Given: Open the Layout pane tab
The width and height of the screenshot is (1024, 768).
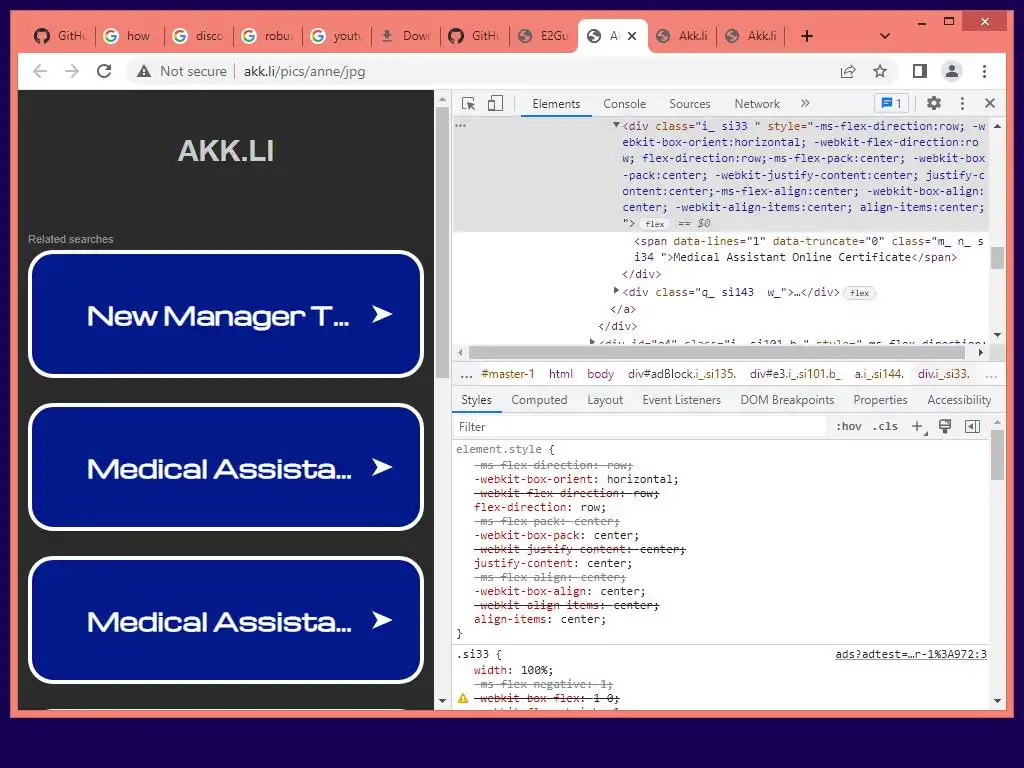Looking at the screenshot, I should pos(605,400).
